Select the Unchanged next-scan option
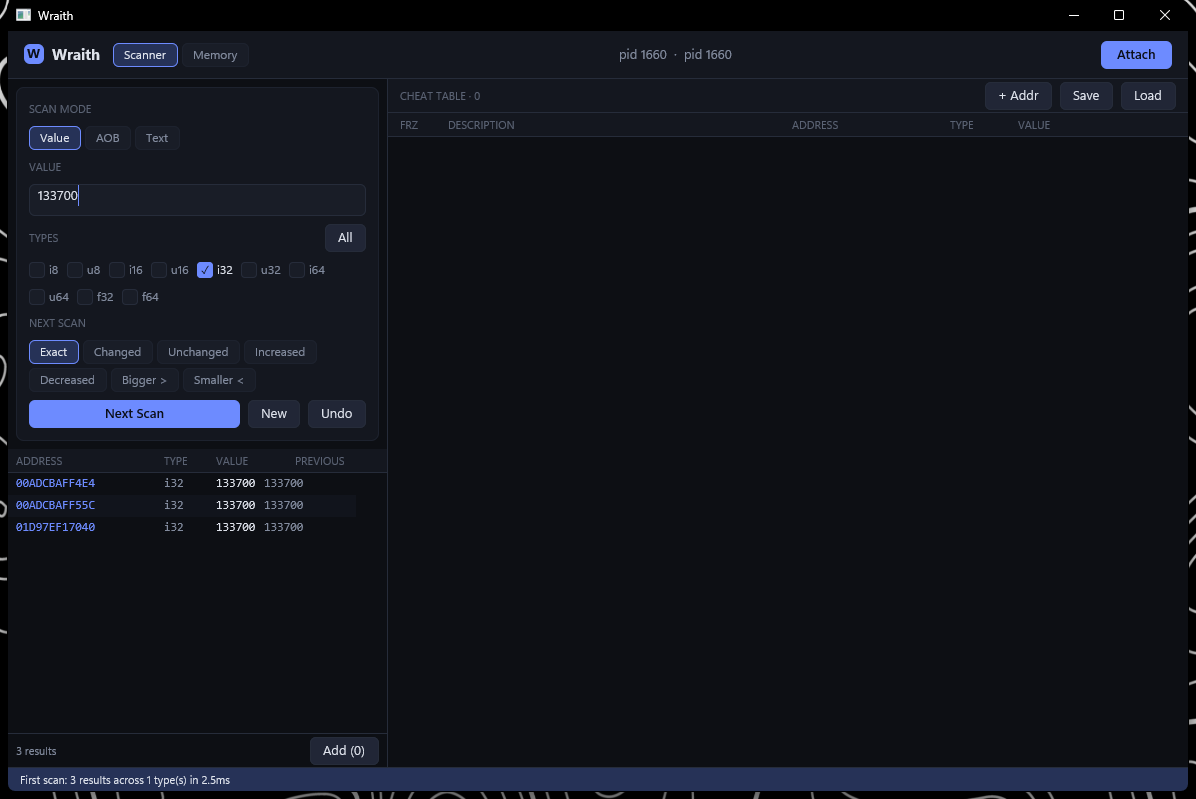Screen dimensions: 1196x799 pyautogui.click(x=198, y=352)
